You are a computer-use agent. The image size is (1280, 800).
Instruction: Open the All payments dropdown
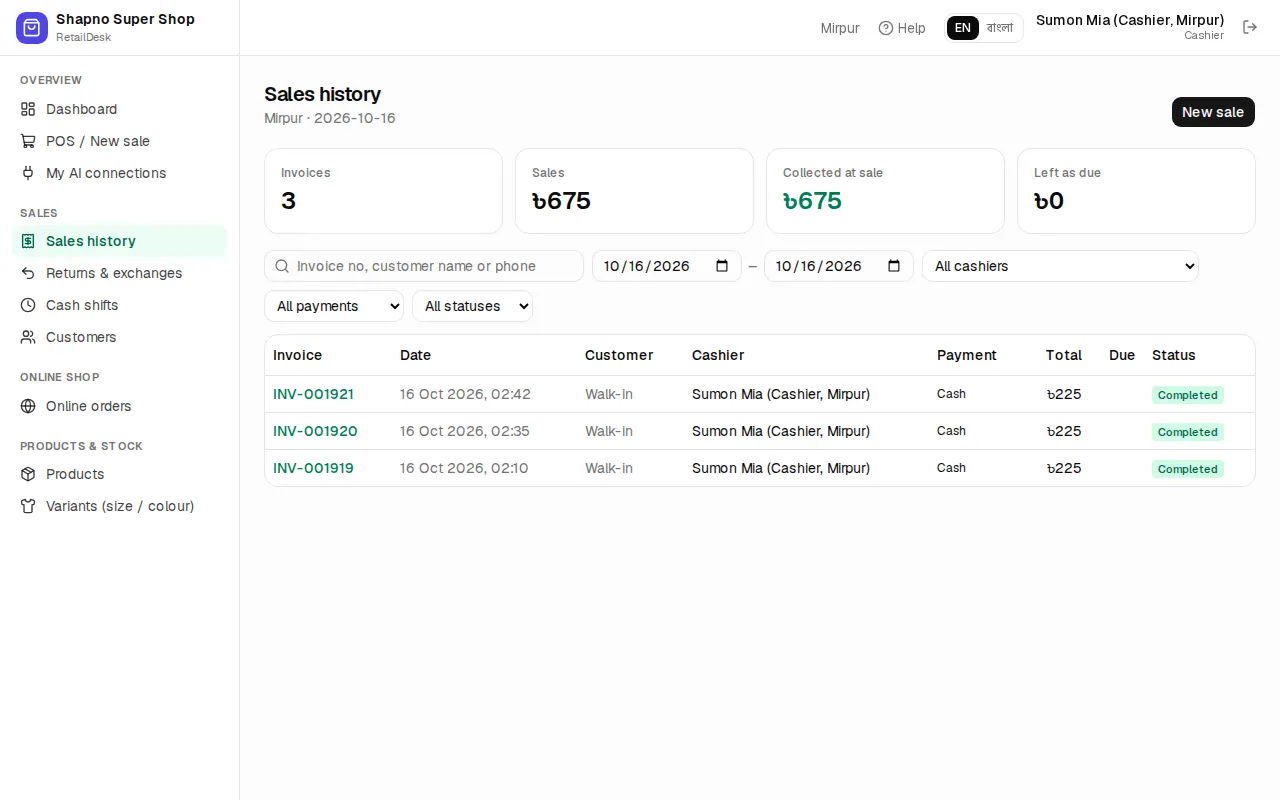[334, 306]
